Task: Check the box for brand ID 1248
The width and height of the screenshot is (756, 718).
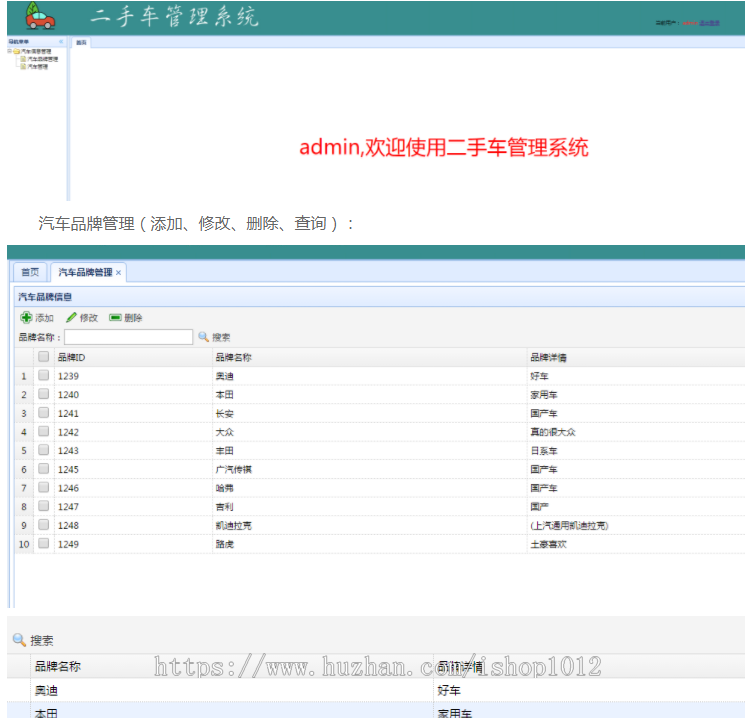Action: point(43,525)
